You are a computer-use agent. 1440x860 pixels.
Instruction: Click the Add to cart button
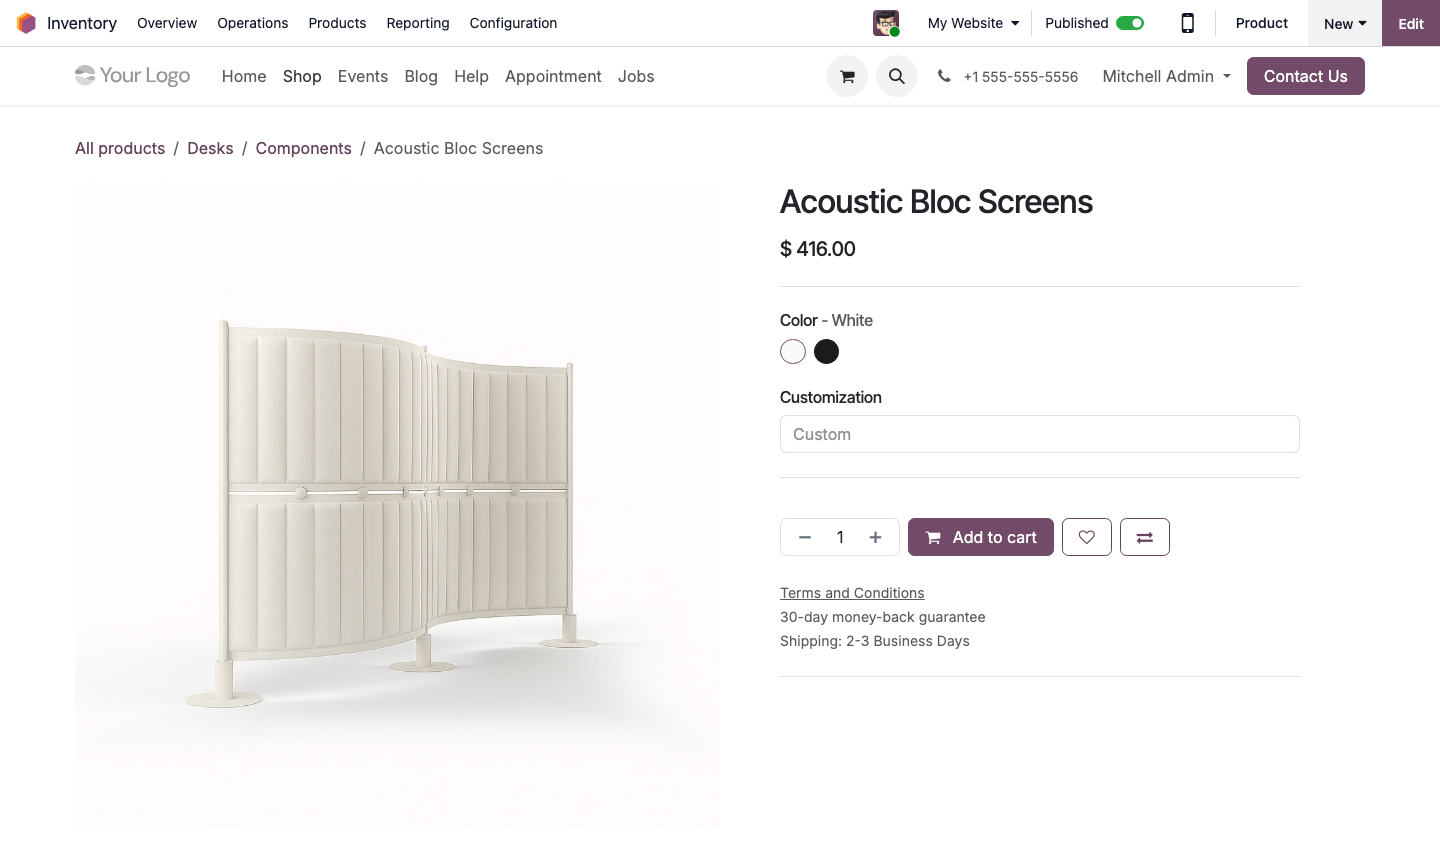(x=981, y=537)
